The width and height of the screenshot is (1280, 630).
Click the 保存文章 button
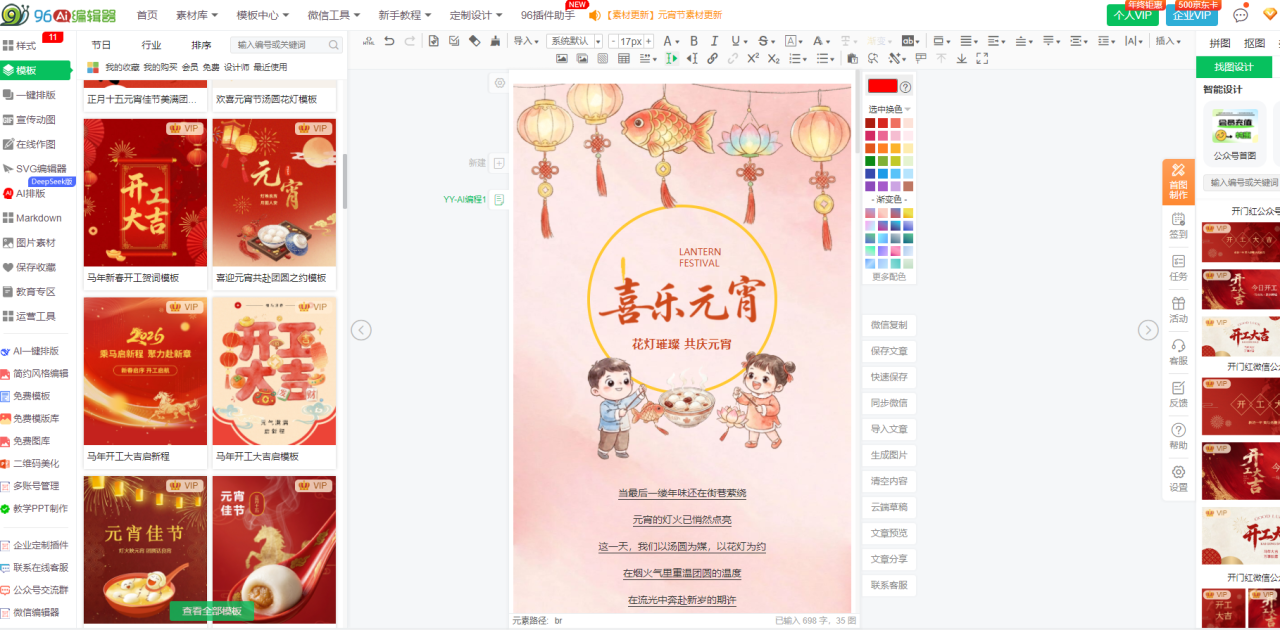click(x=888, y=351)
